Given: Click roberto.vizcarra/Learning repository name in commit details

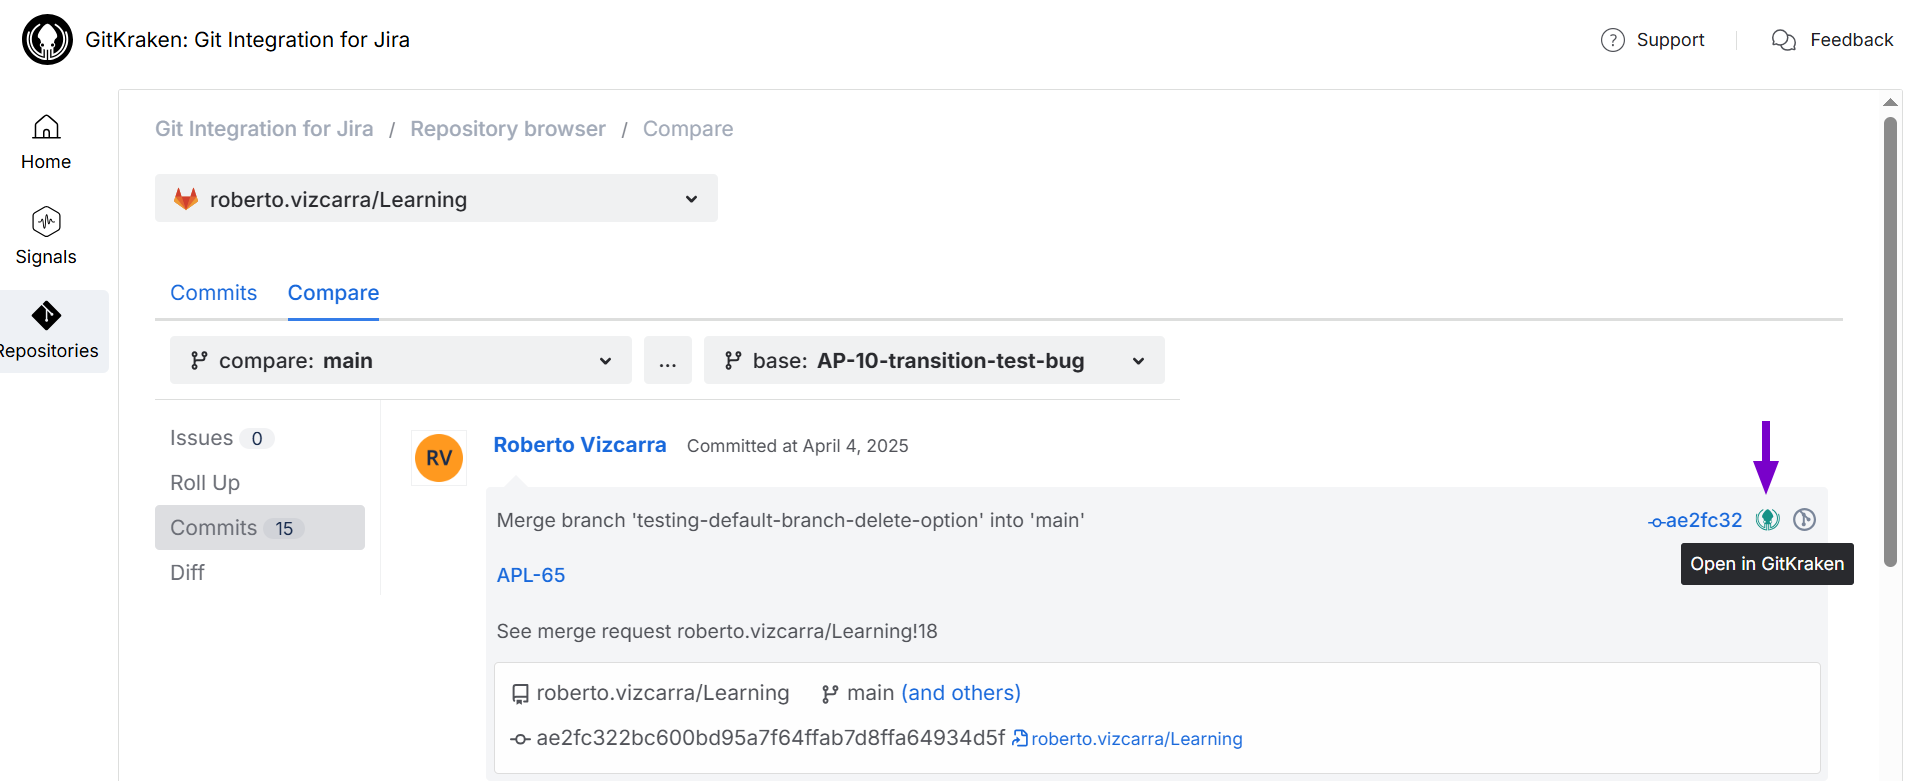Looking at the screenshot, I should click(x=663, y=693).
